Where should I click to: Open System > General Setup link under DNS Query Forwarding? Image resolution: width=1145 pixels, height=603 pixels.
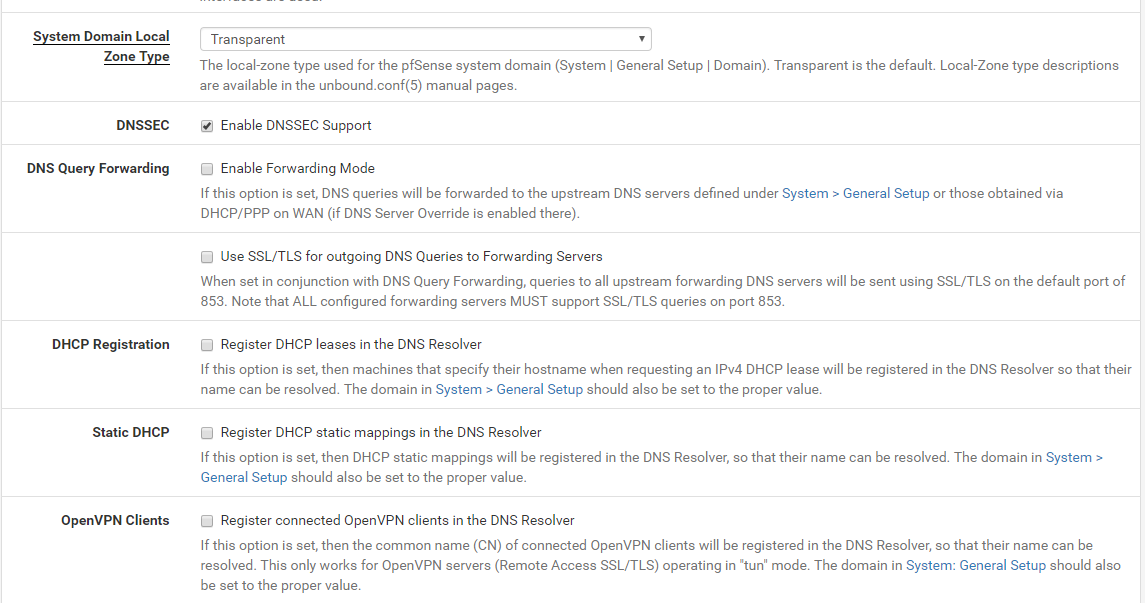pyautogui.click(x=855, y=193)
